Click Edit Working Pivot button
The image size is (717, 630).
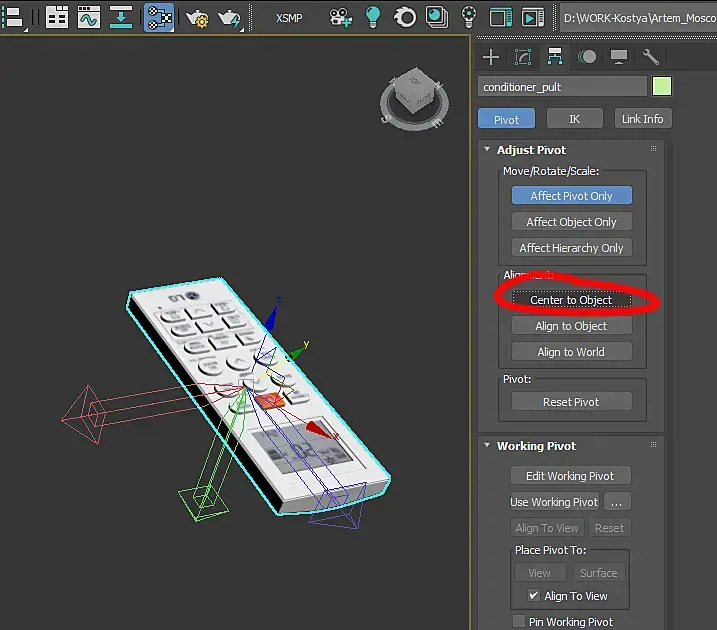coord(571,475)
